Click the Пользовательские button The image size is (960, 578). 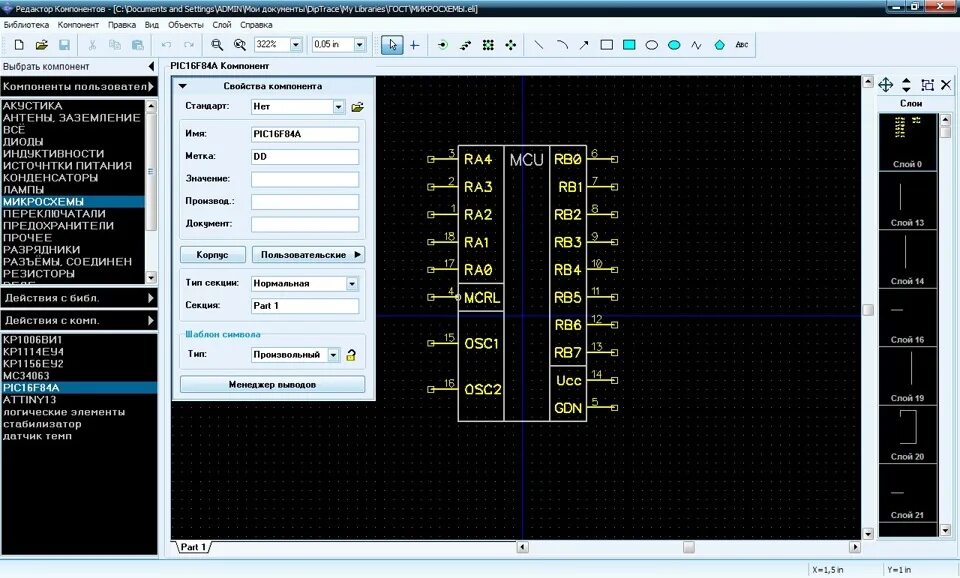click(x=309, y=255)
